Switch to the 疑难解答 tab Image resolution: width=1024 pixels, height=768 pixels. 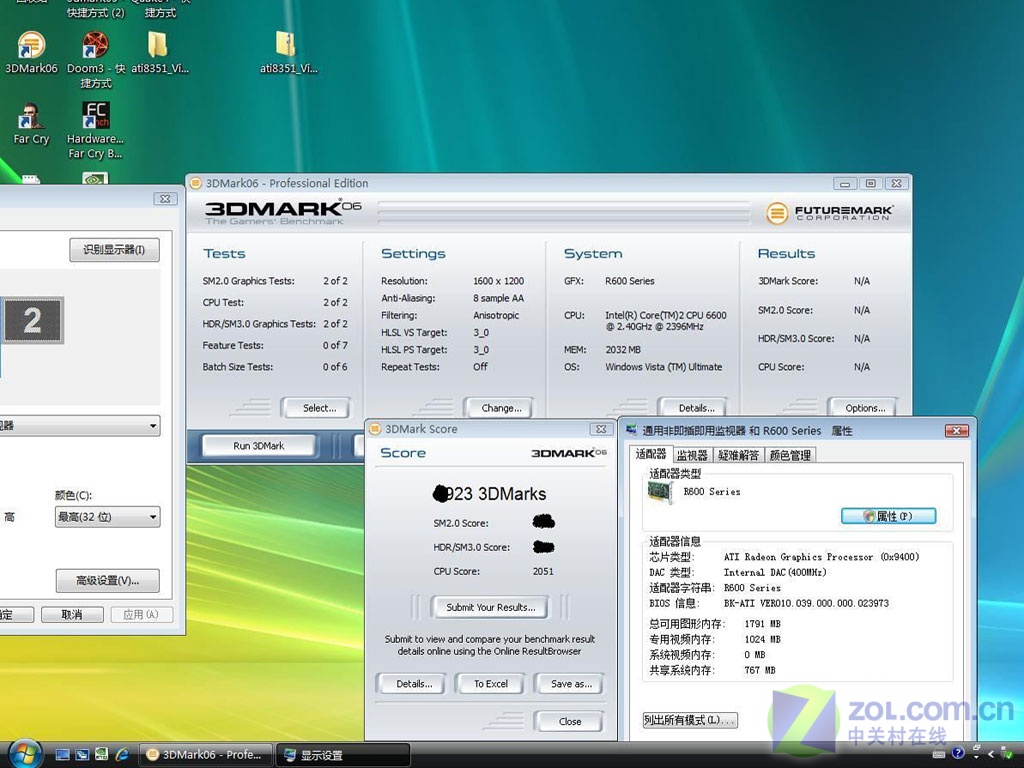pos(738,455)
